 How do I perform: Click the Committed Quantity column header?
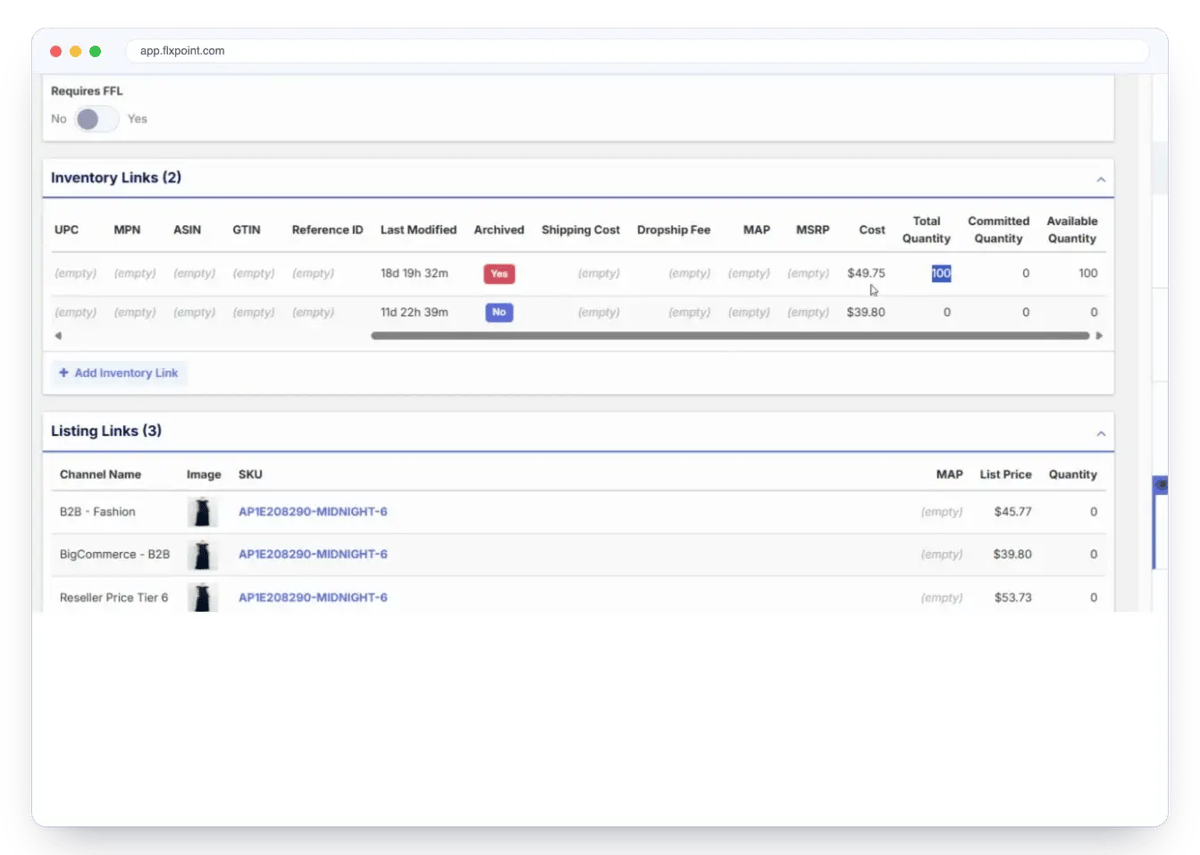[x=998, y=230]
